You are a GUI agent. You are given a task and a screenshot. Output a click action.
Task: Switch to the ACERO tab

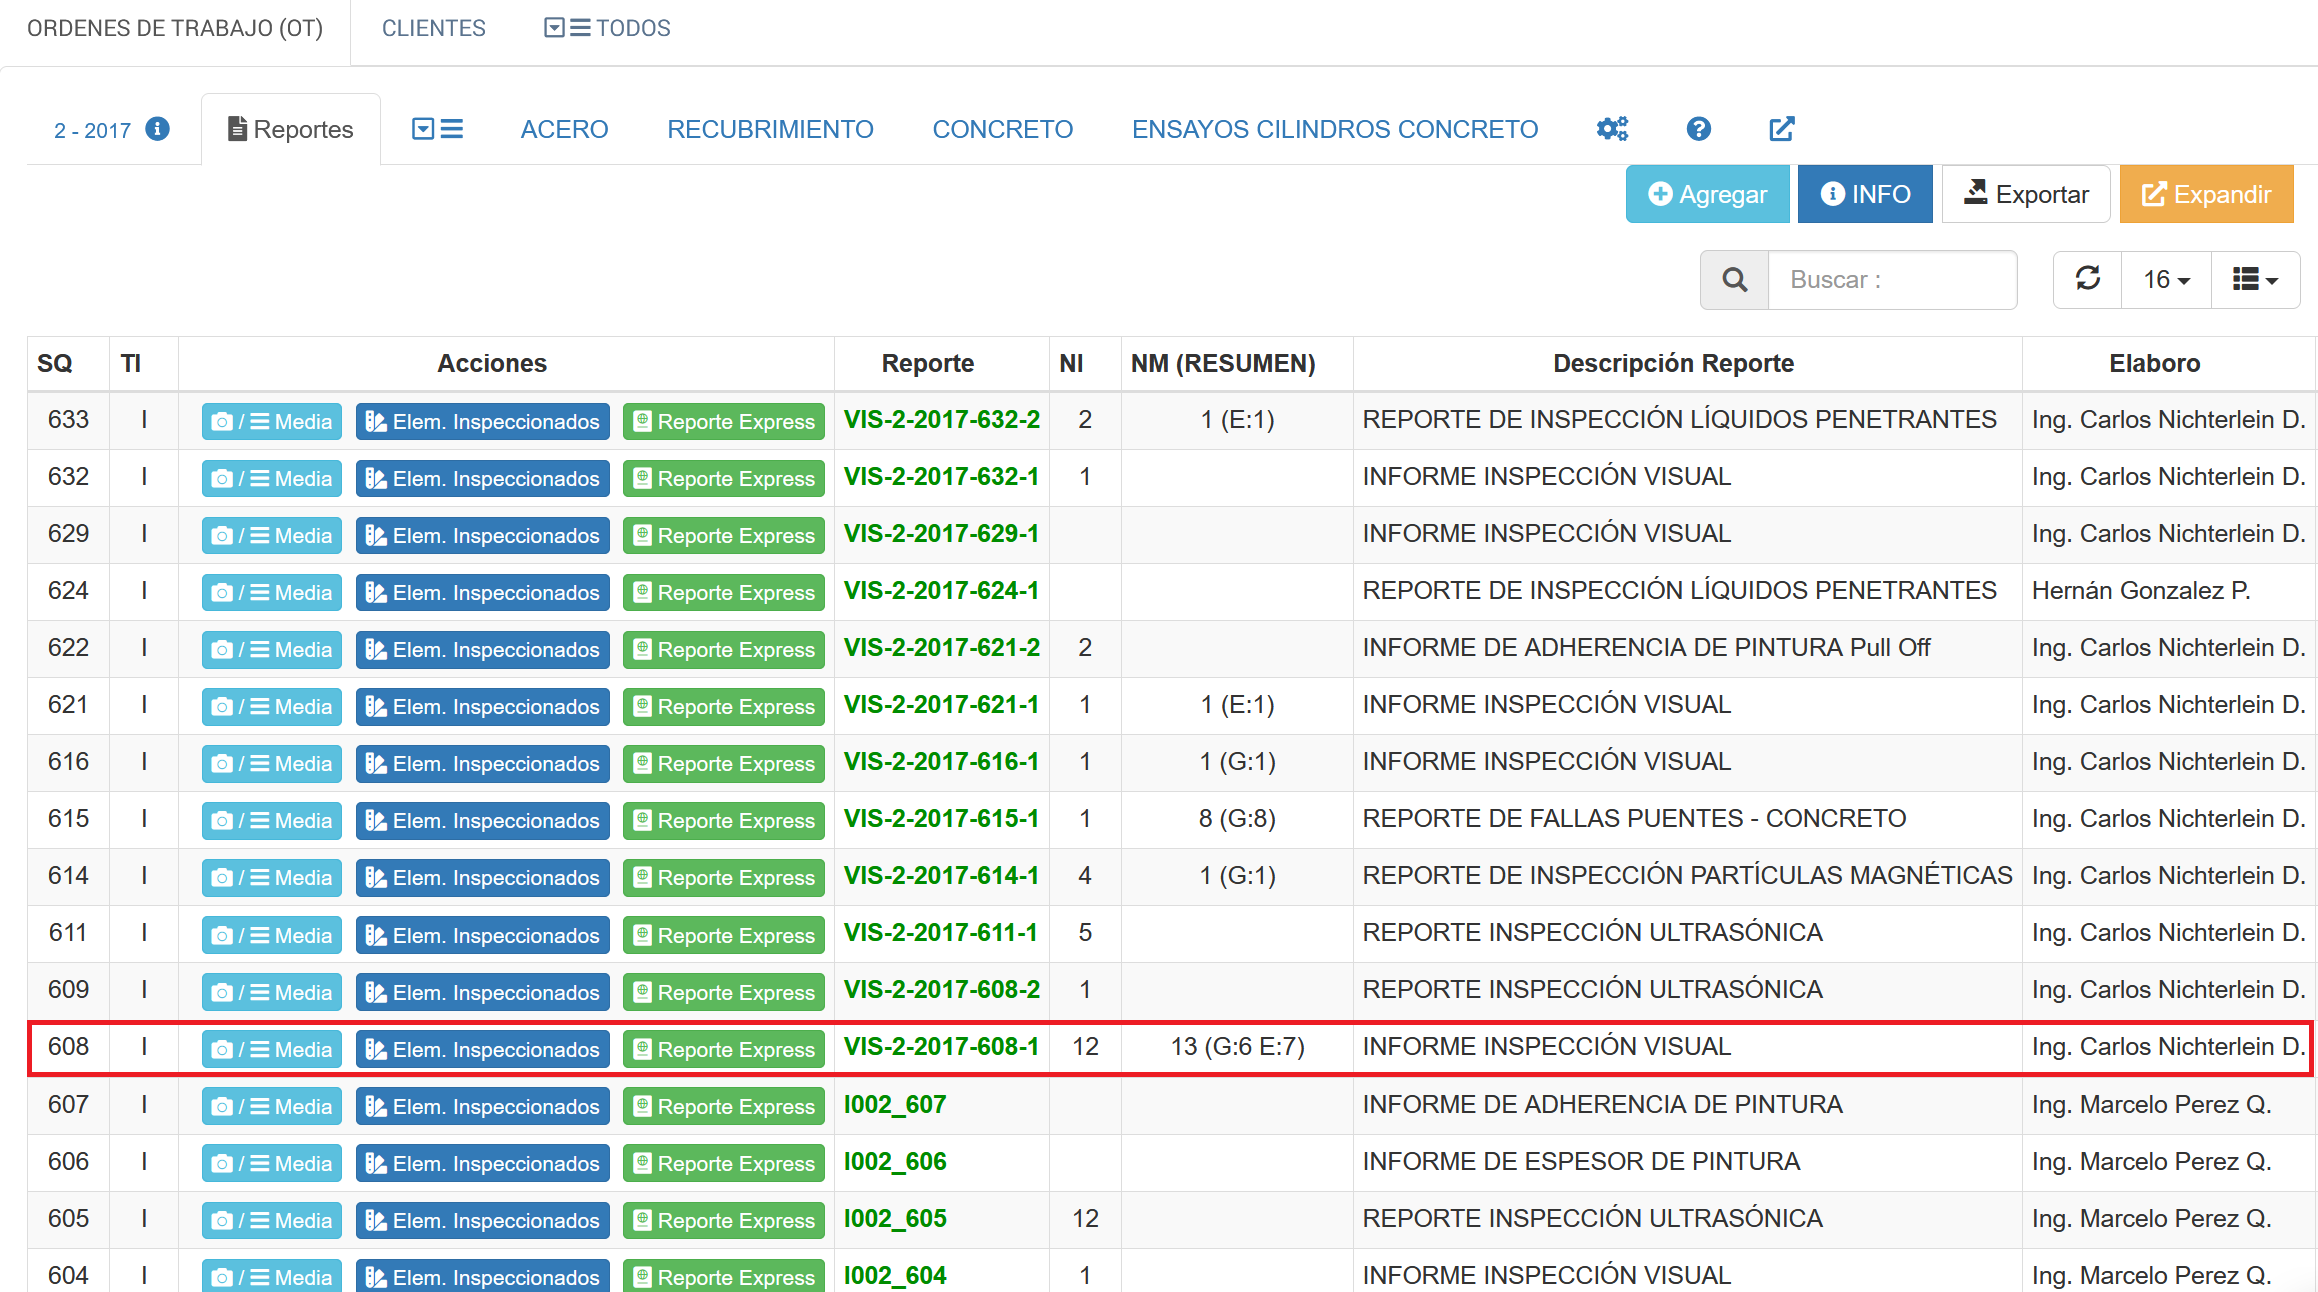564,129
